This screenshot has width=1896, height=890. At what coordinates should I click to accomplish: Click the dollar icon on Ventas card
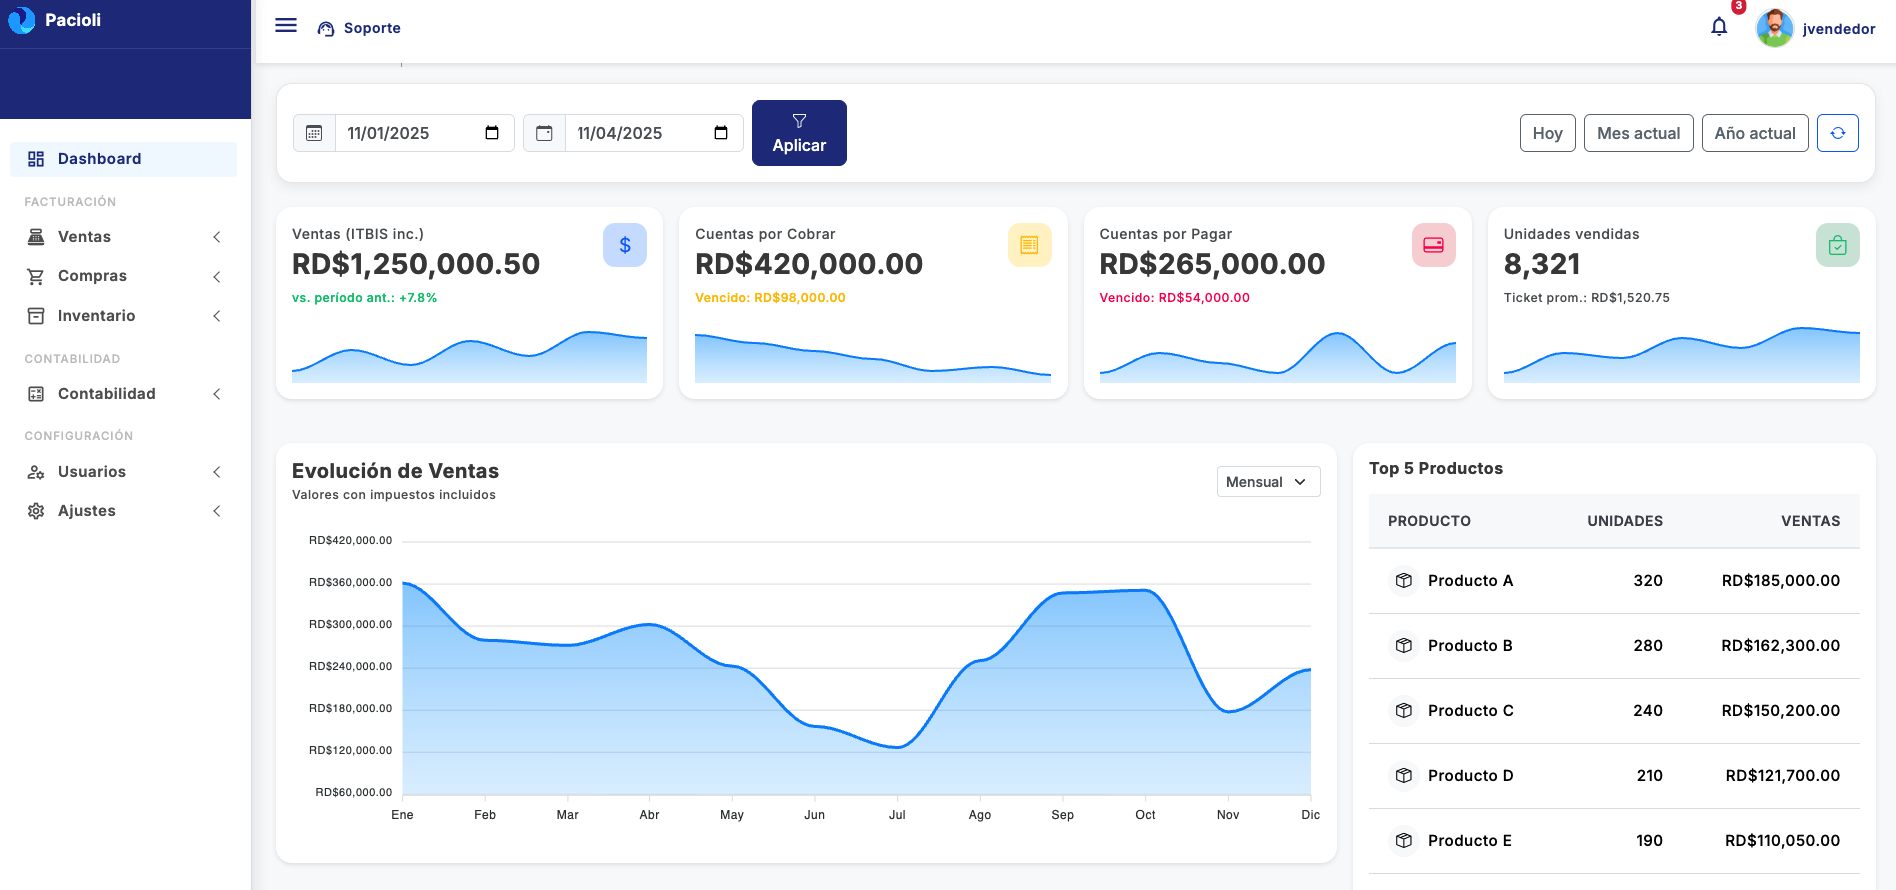click(624, 245)
